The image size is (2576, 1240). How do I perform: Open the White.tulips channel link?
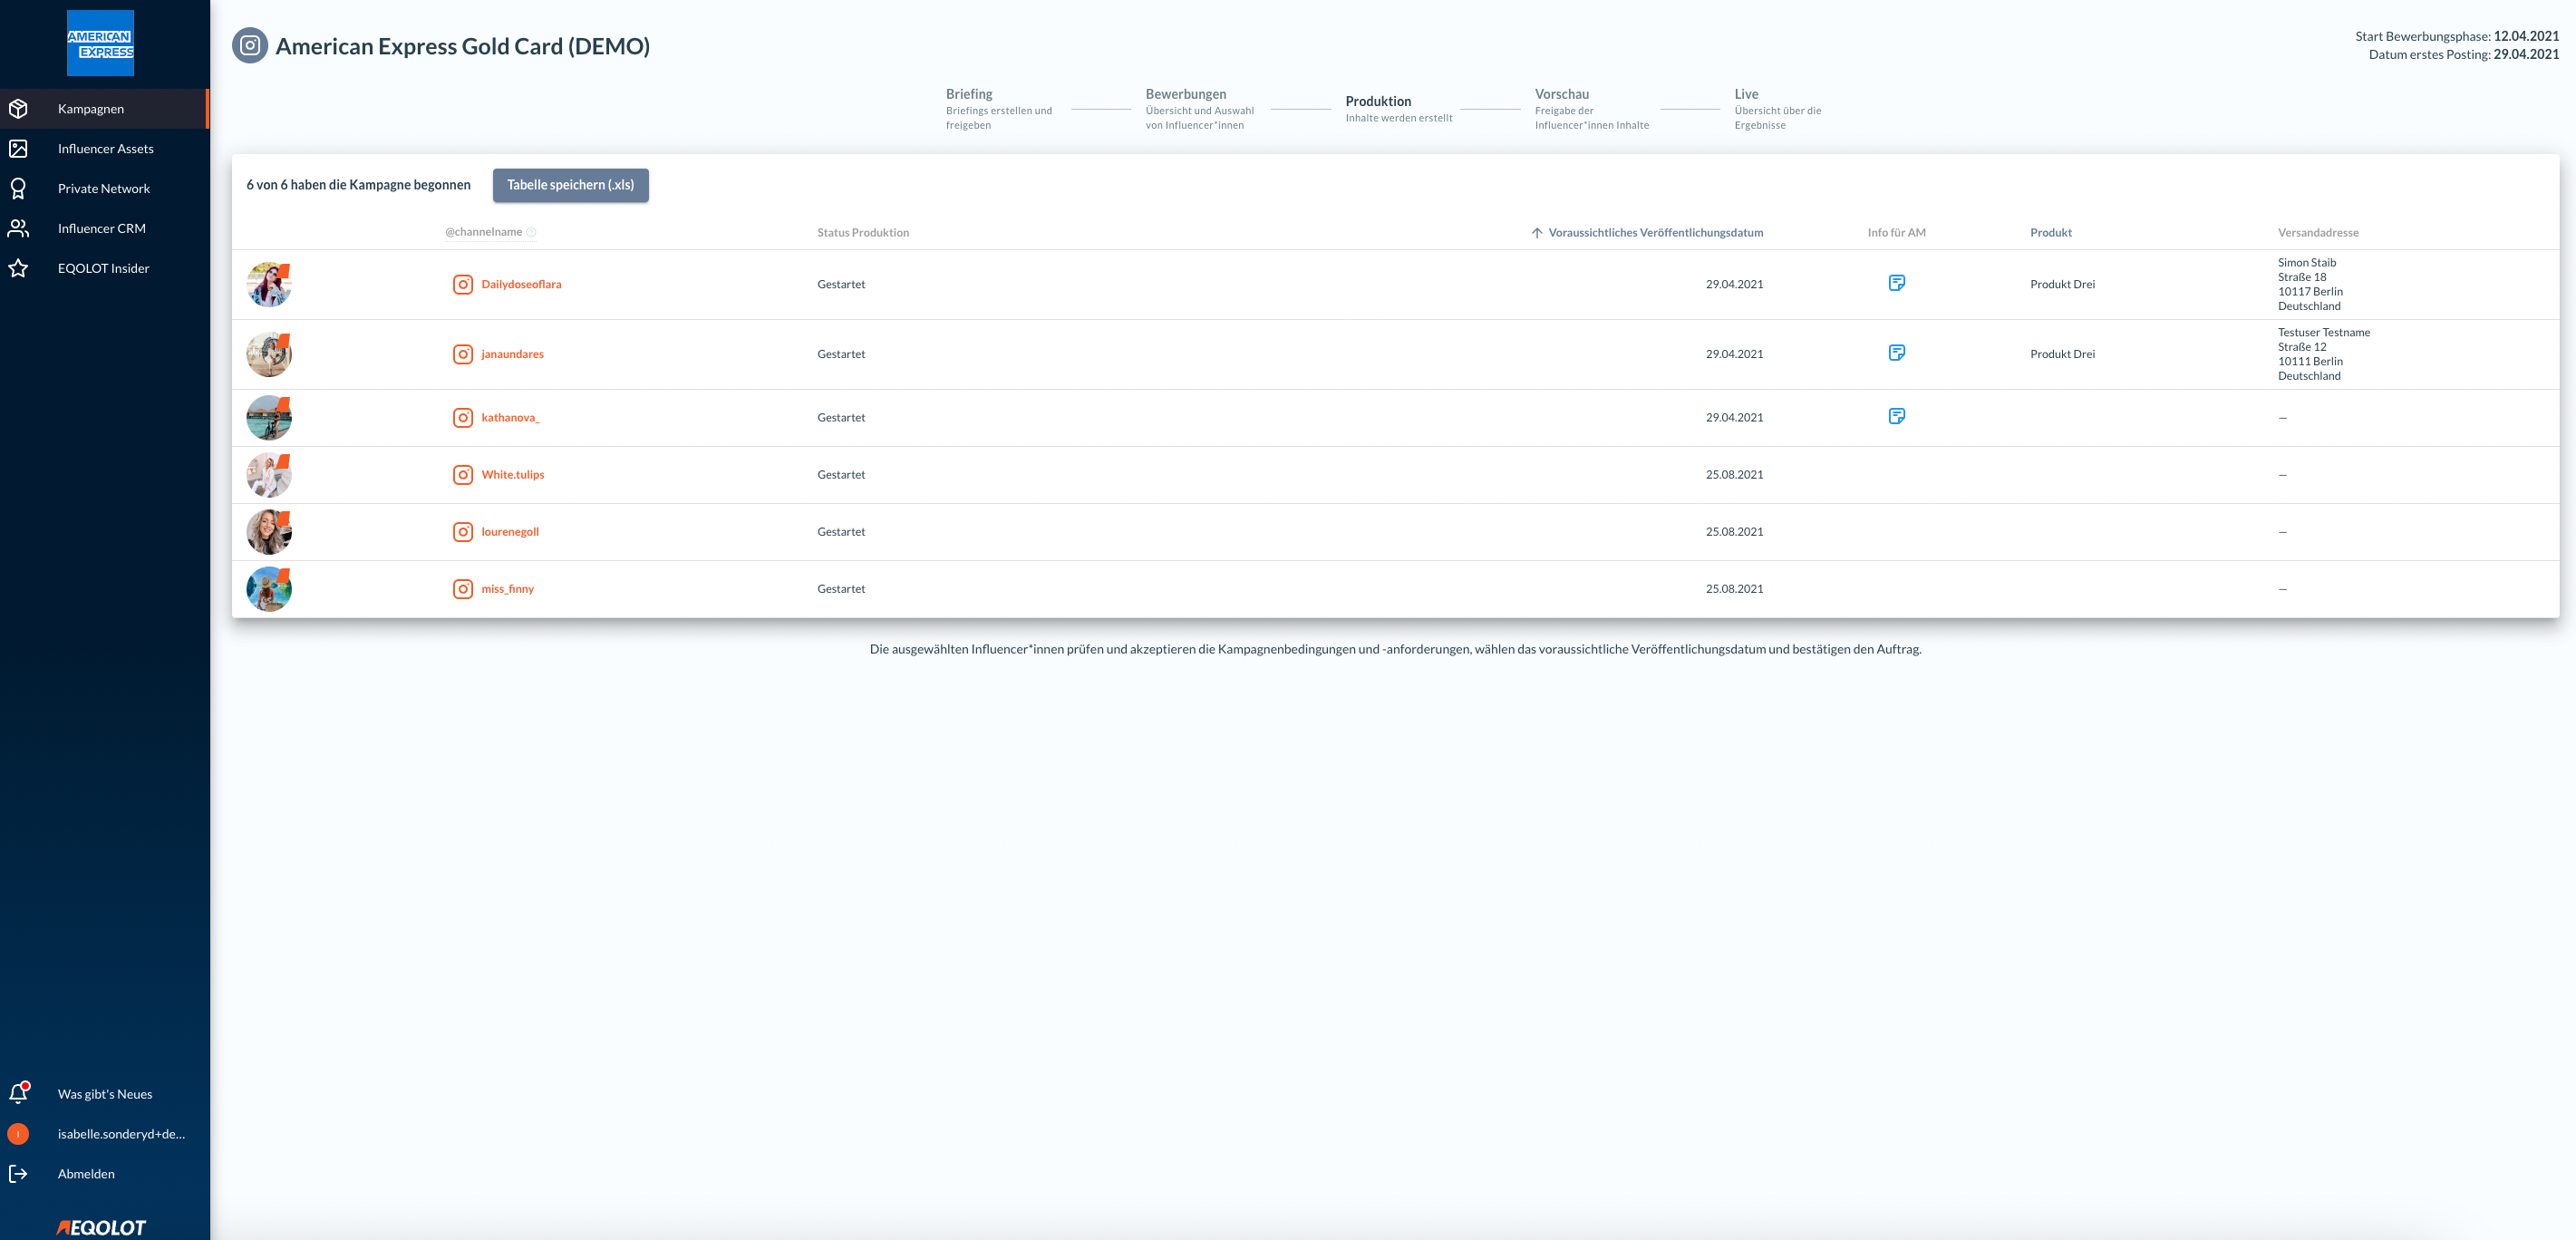pyautogui.click(x=512, y=475)
